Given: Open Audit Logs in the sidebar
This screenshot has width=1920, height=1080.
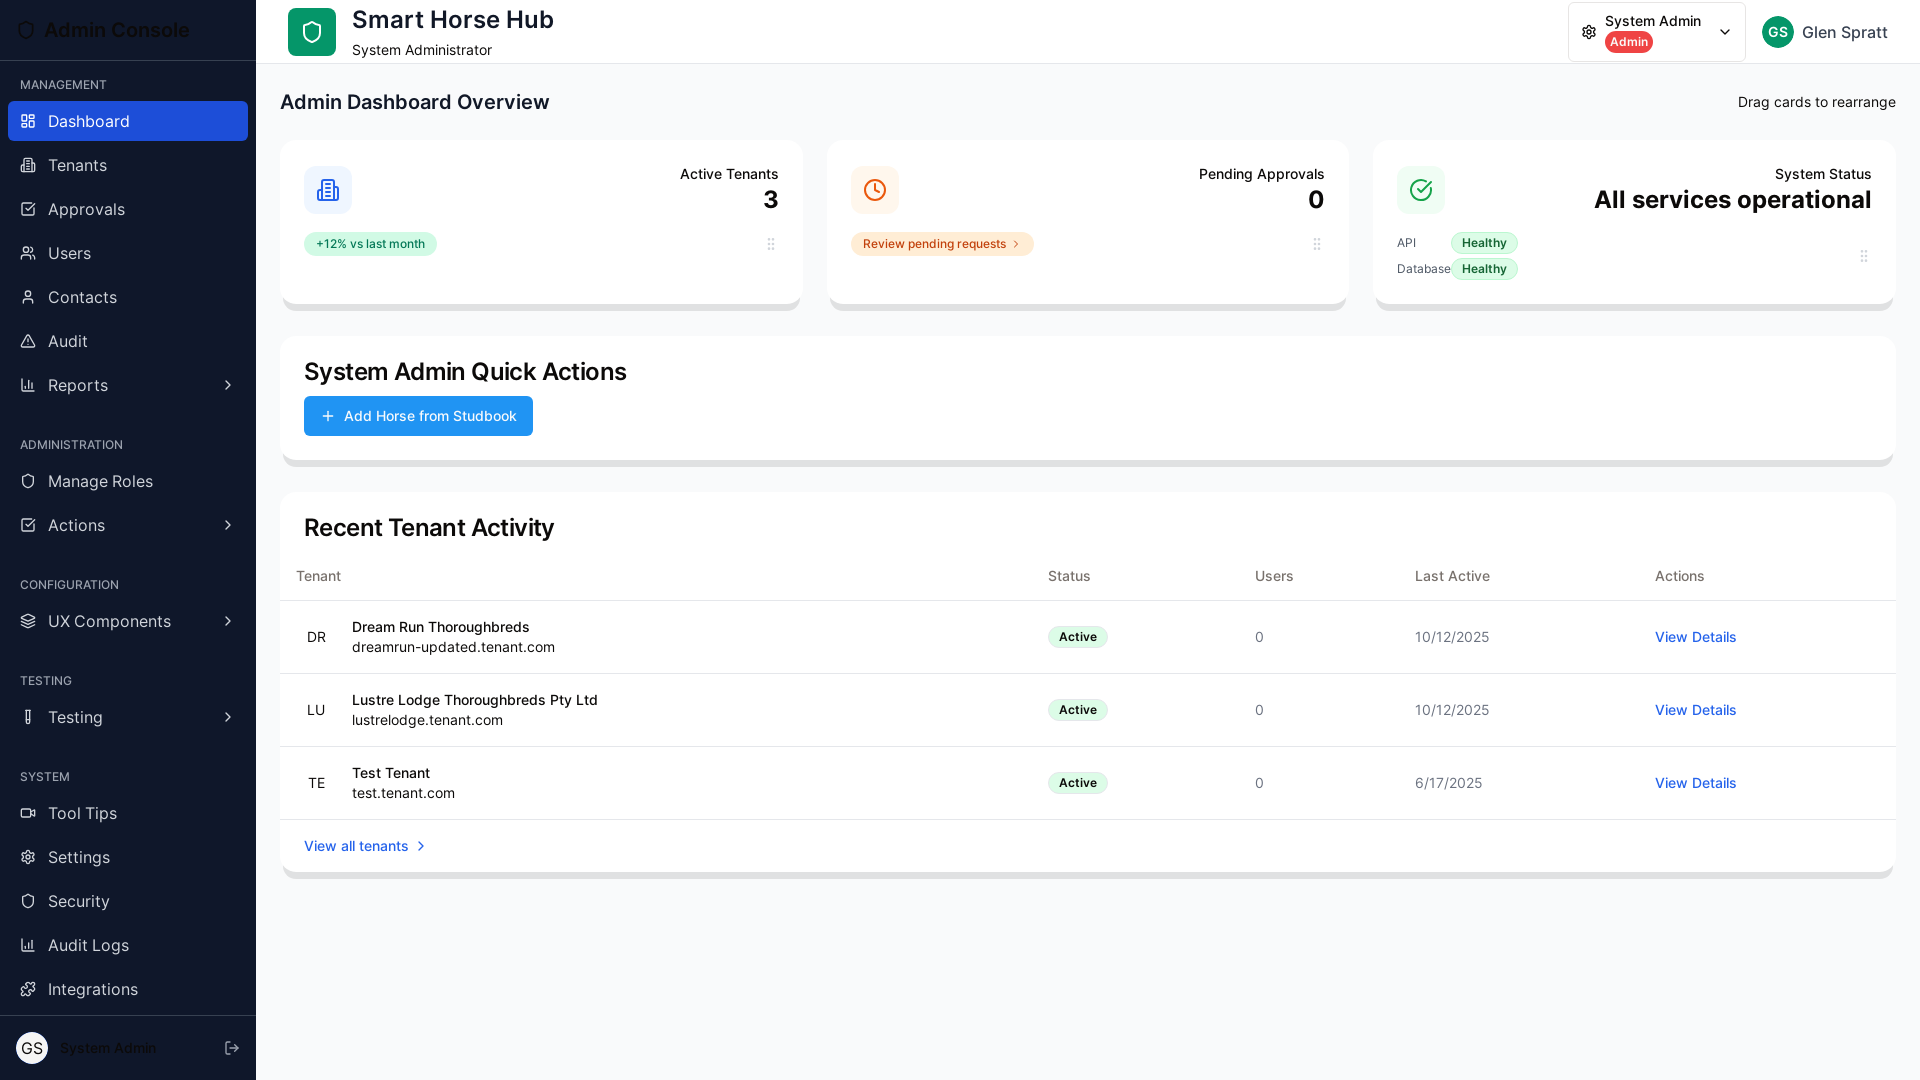Looking at the screenshot, I should 128,945.
